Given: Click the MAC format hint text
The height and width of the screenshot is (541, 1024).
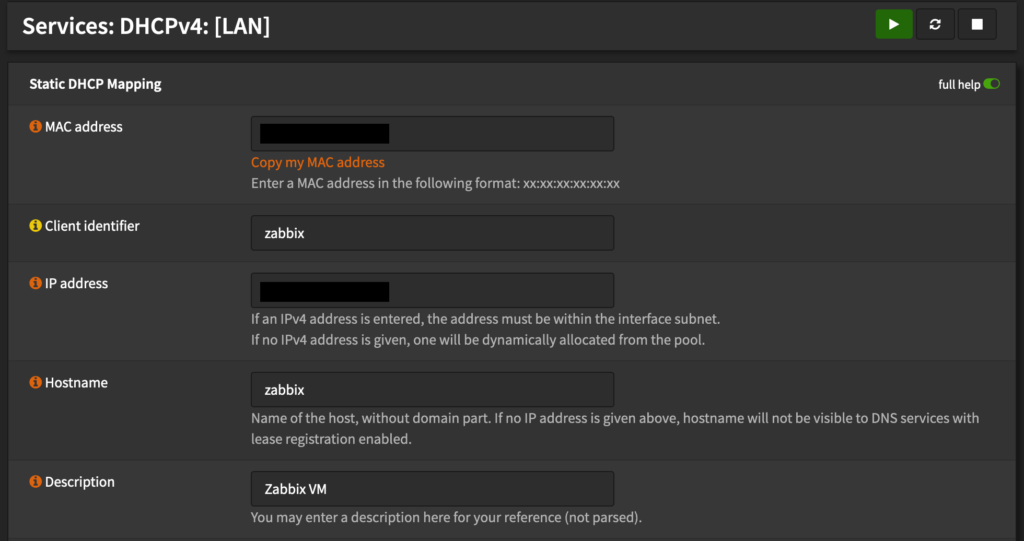Looking at the screenshot, I should point(435,184).
